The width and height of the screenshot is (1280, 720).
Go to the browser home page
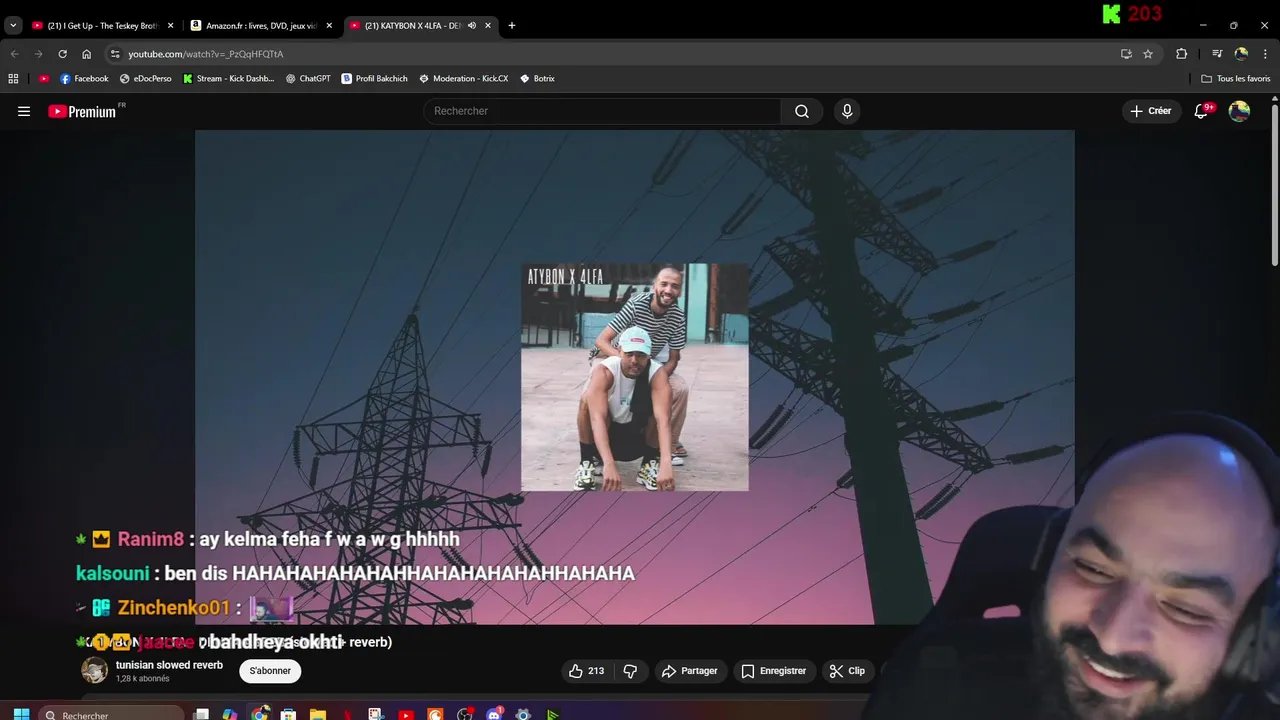tap(86, 54)
